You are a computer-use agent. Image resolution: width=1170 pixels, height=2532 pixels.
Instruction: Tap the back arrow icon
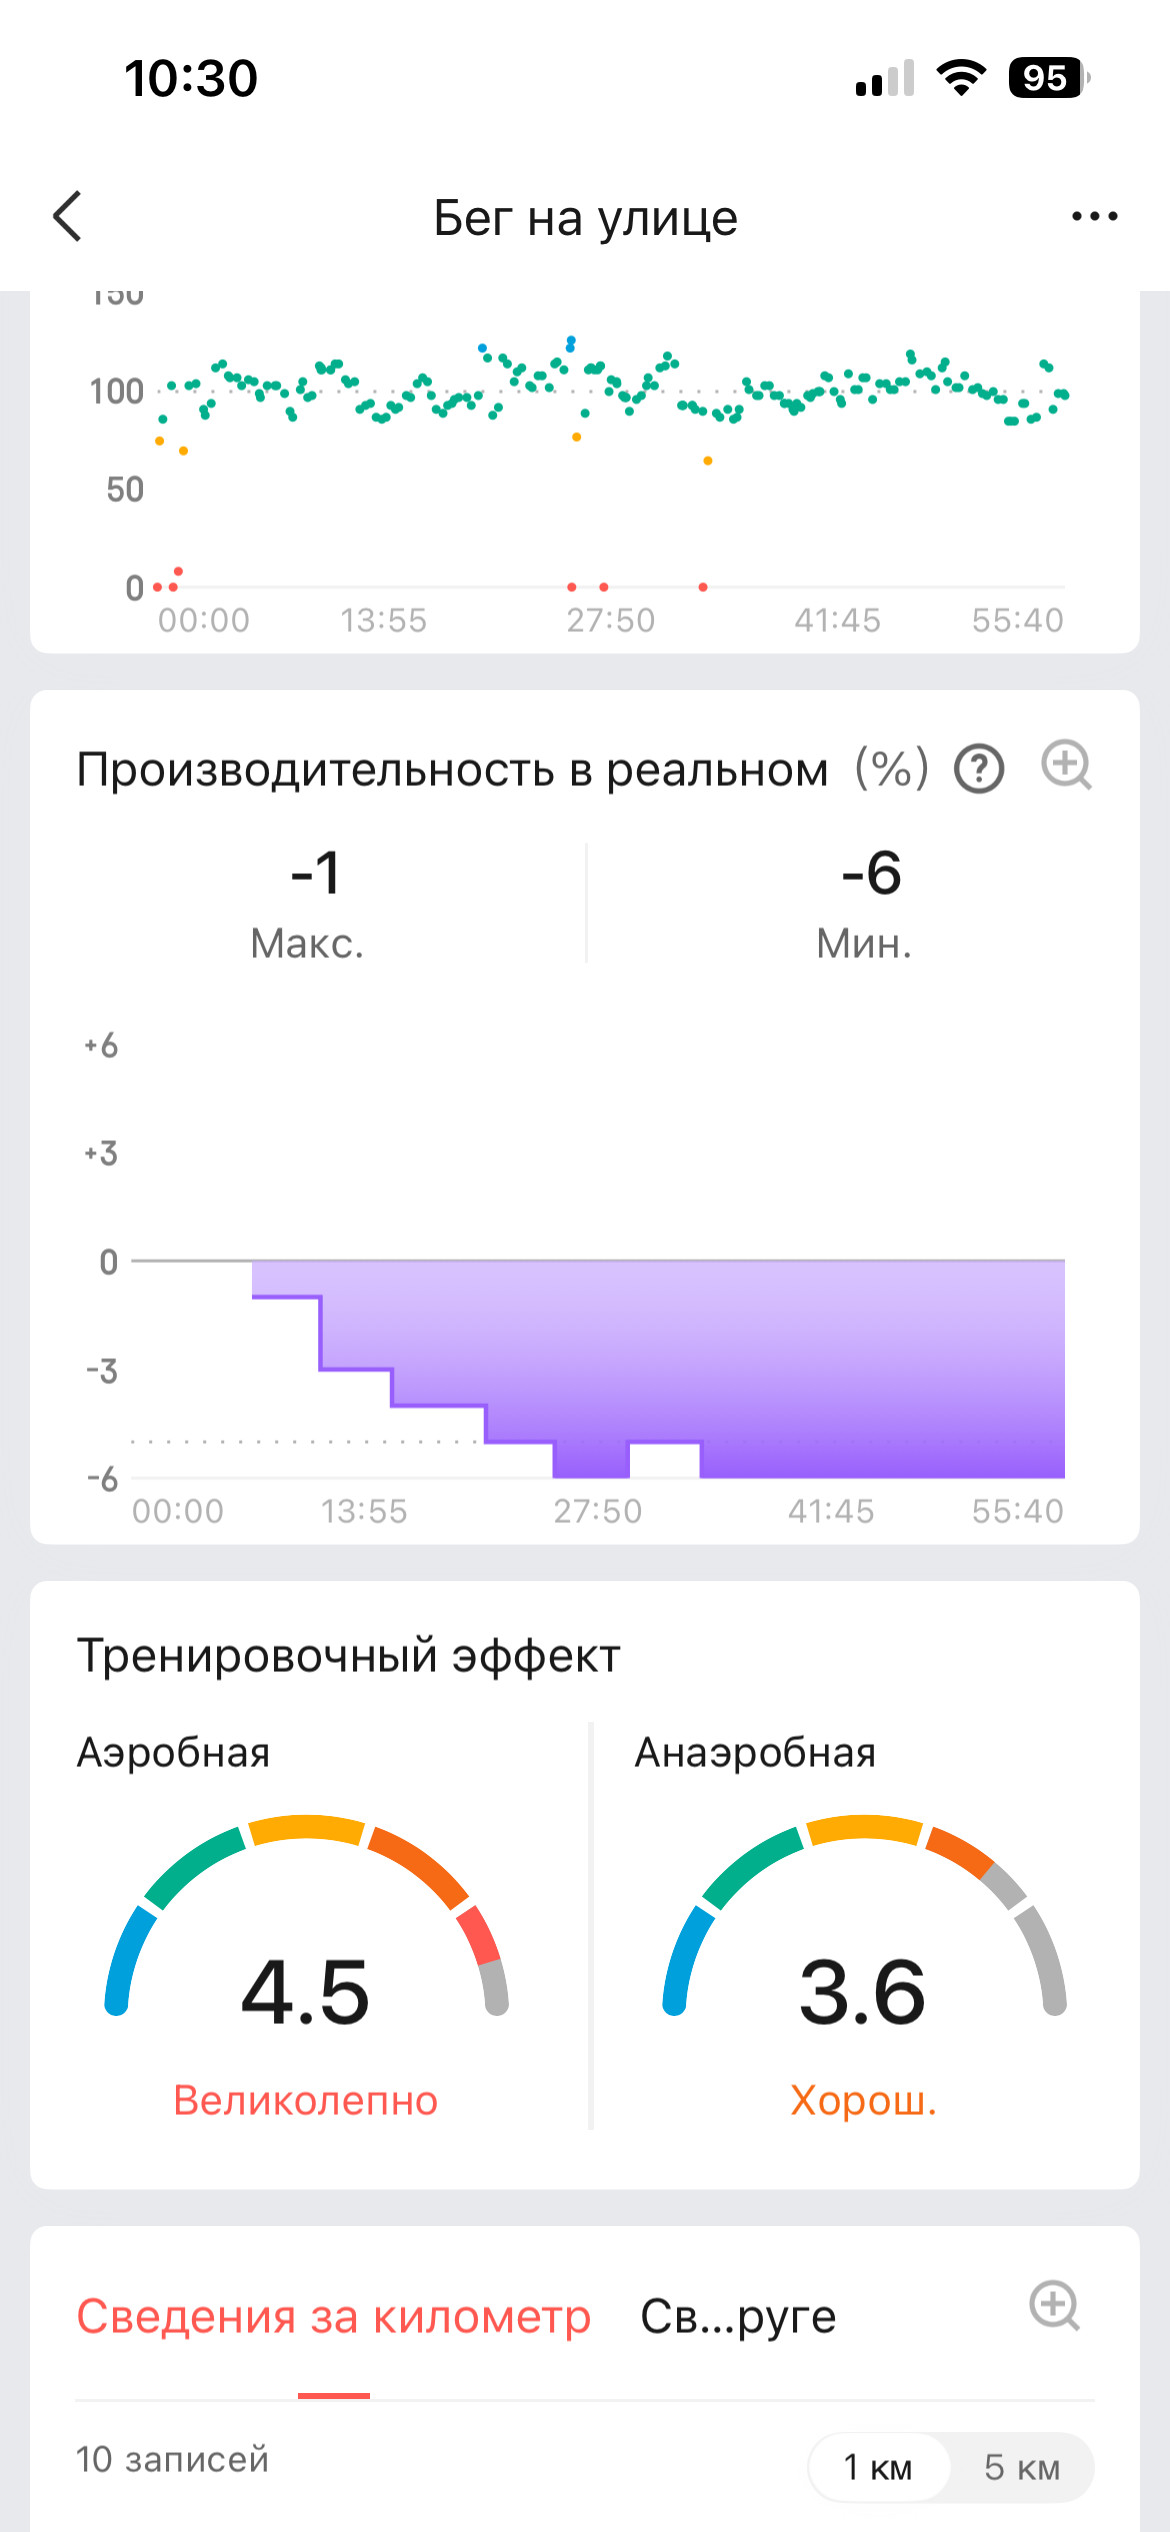pyautogui.click(x=67, y=216)
